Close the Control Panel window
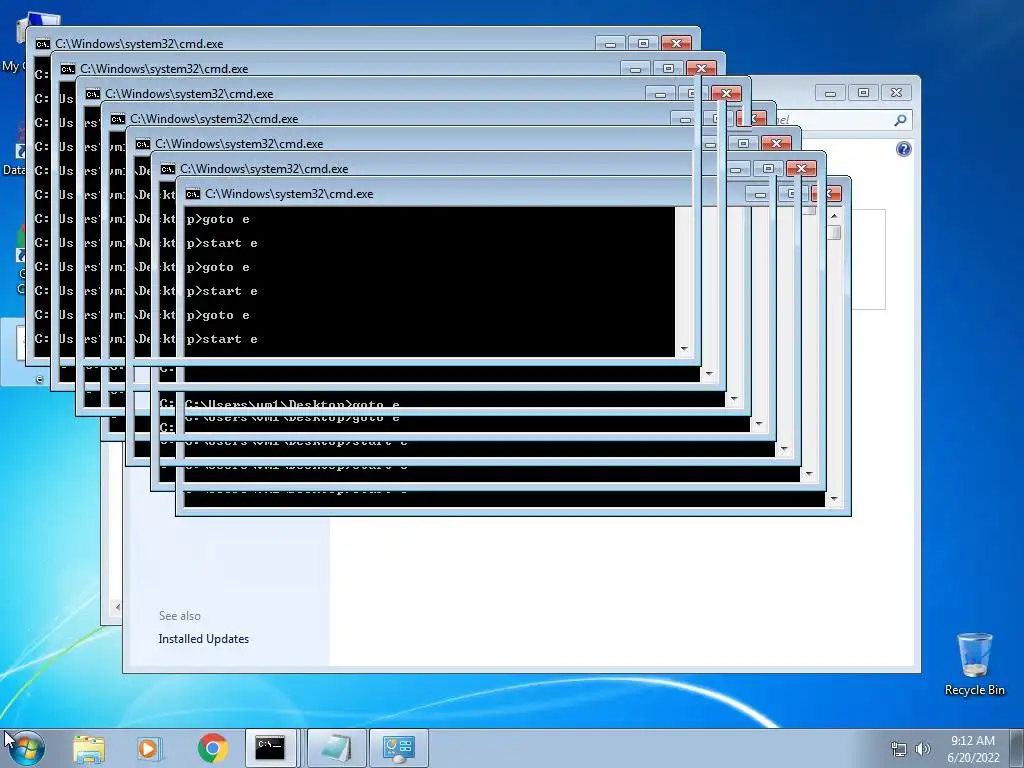This screenshot has height=768, width=1024. click(896, 93)
